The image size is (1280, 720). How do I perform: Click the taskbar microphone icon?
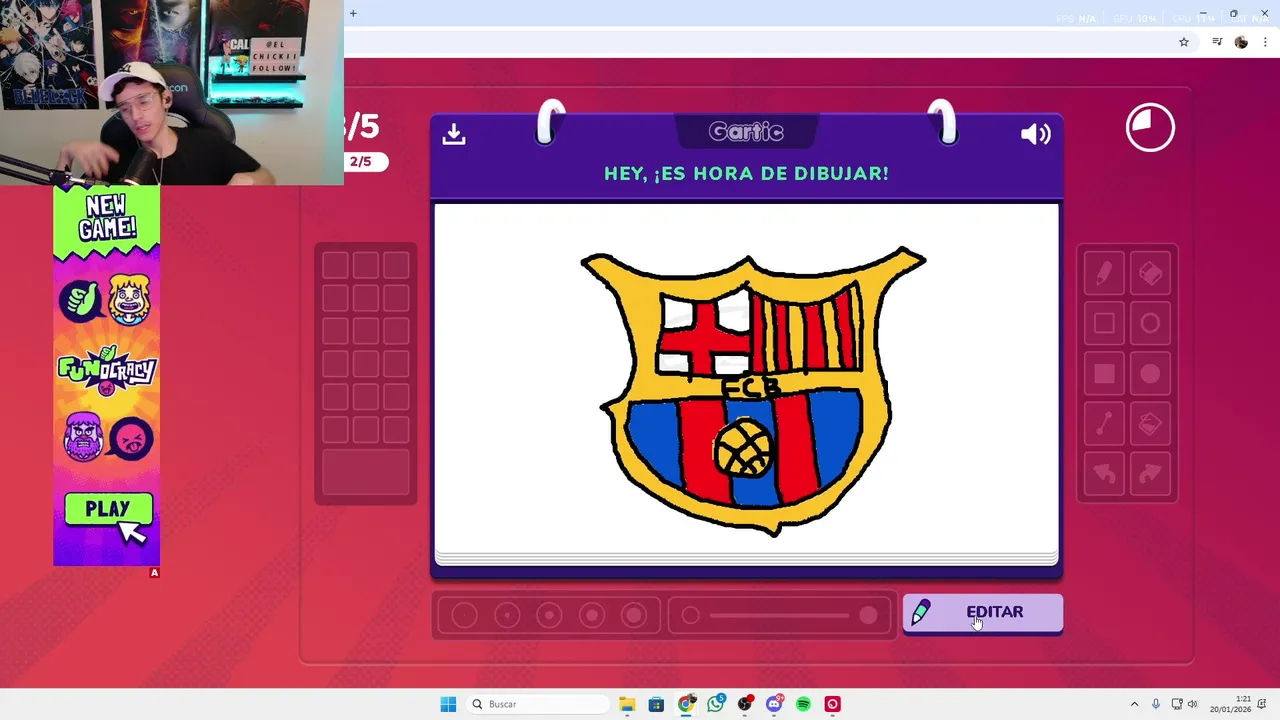[1156, 704]
